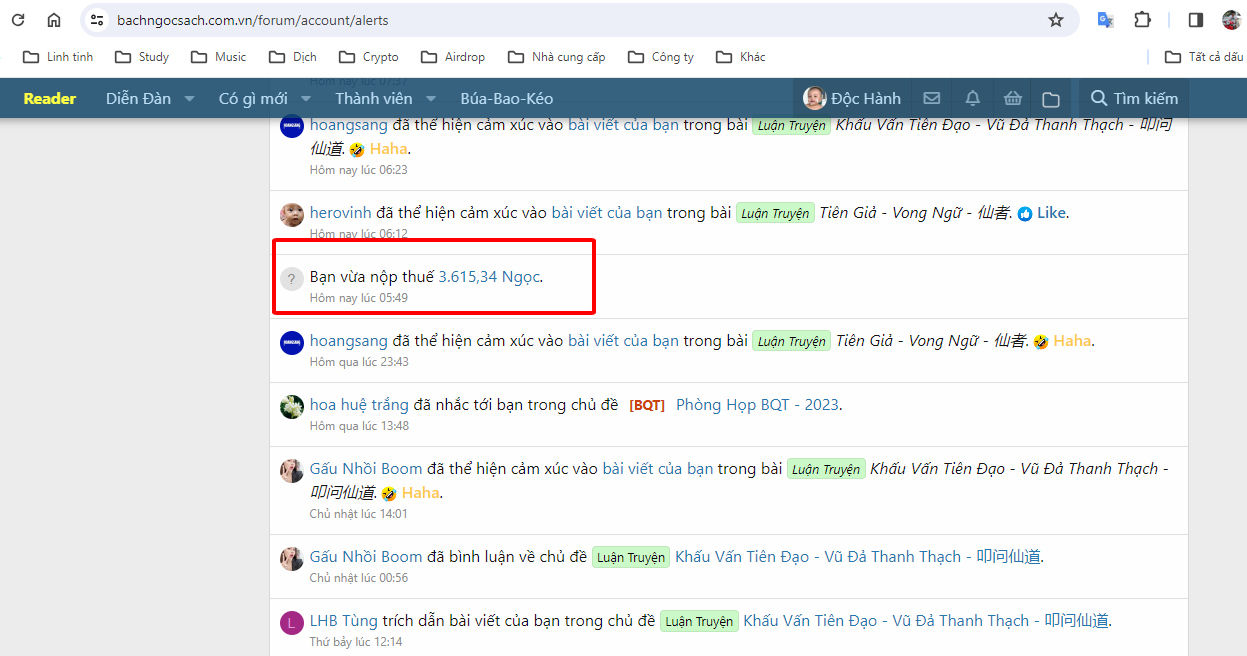The width and height of the screenshot is (1247, 656).
Task: Open the Búa-Bao-Kéo menu item
Action: [506, 98]
